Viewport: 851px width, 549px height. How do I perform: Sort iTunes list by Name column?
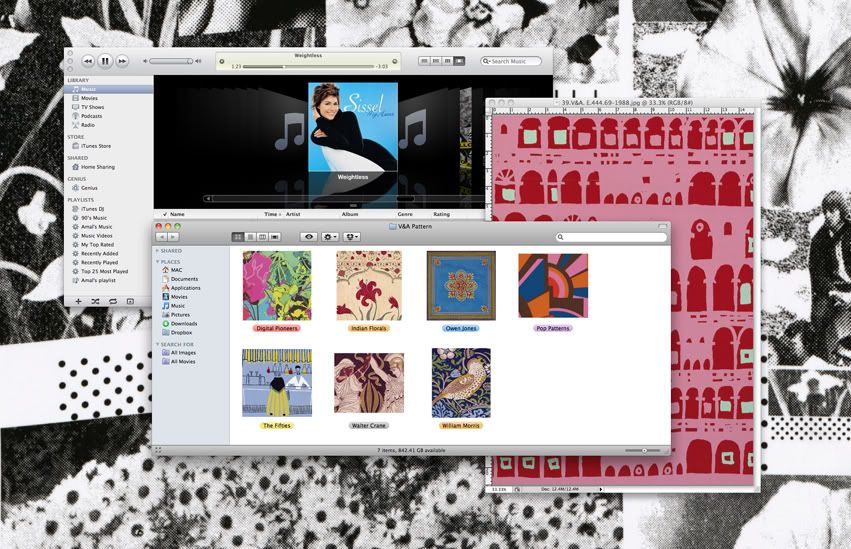pos(177,214)
